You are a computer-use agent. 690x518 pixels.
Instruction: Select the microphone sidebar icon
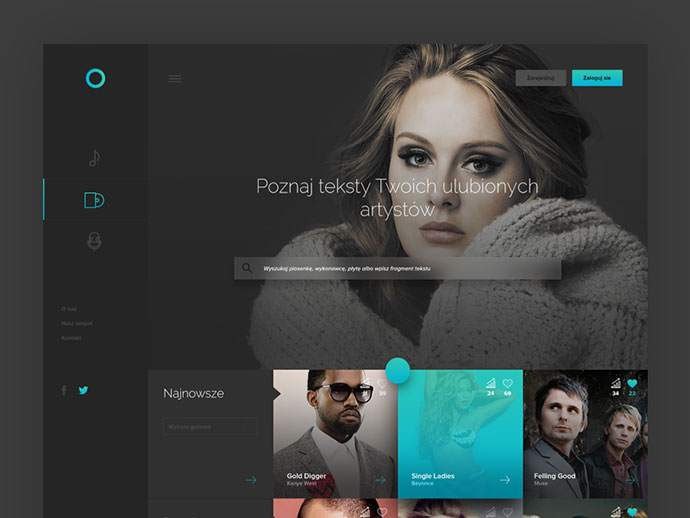pos(94,241)
